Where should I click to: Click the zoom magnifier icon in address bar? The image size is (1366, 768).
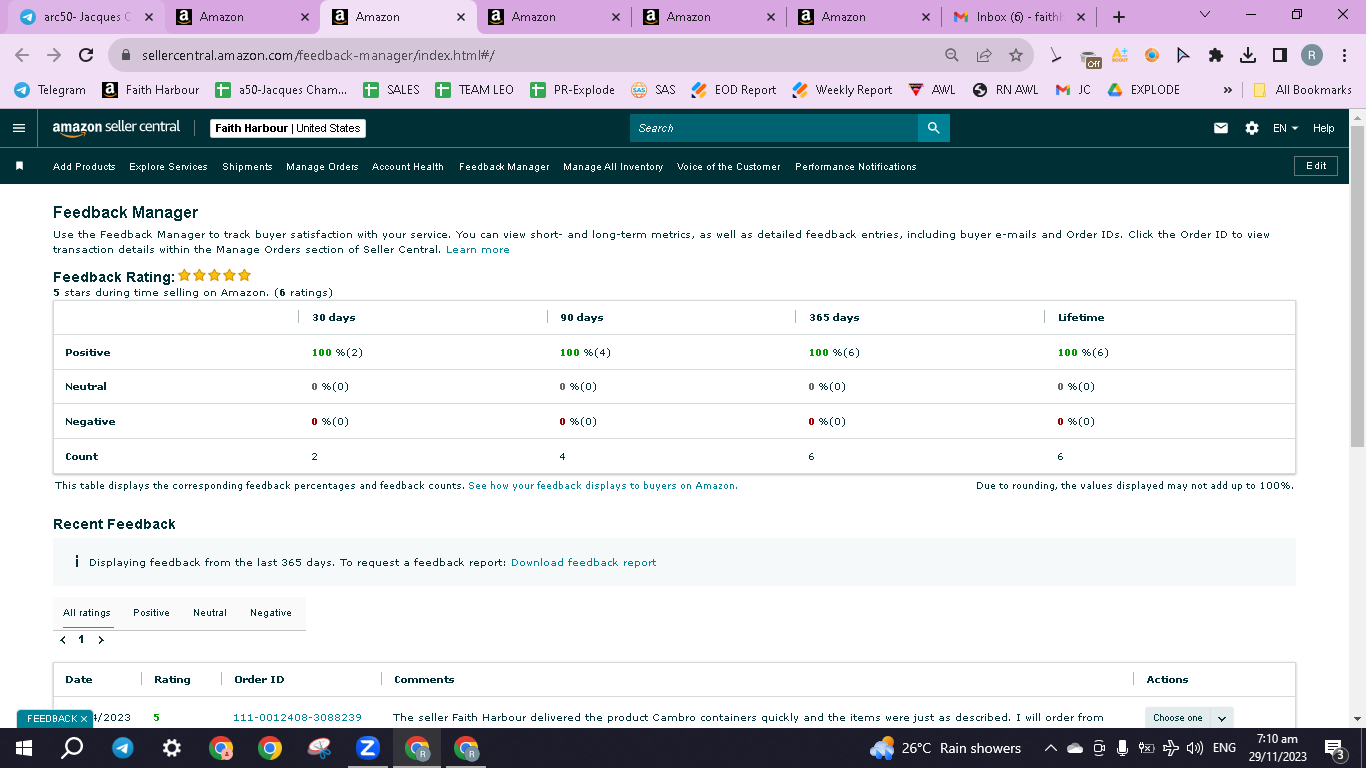coord(952,55)
